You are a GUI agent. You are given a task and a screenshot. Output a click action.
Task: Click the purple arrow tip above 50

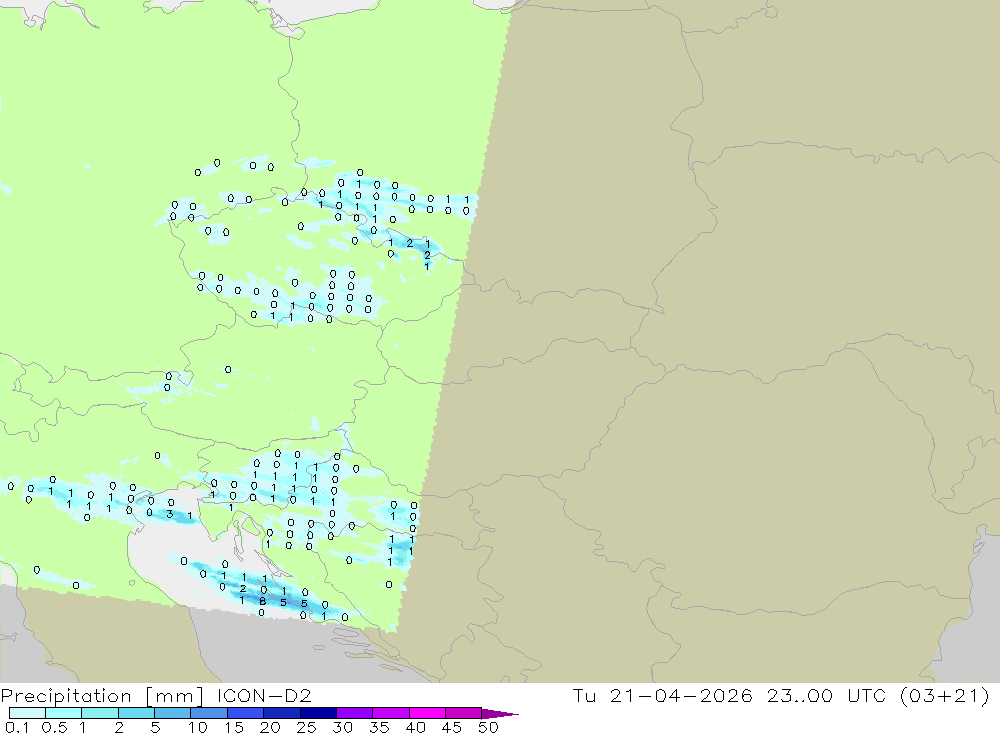click(x=500, y=714)
